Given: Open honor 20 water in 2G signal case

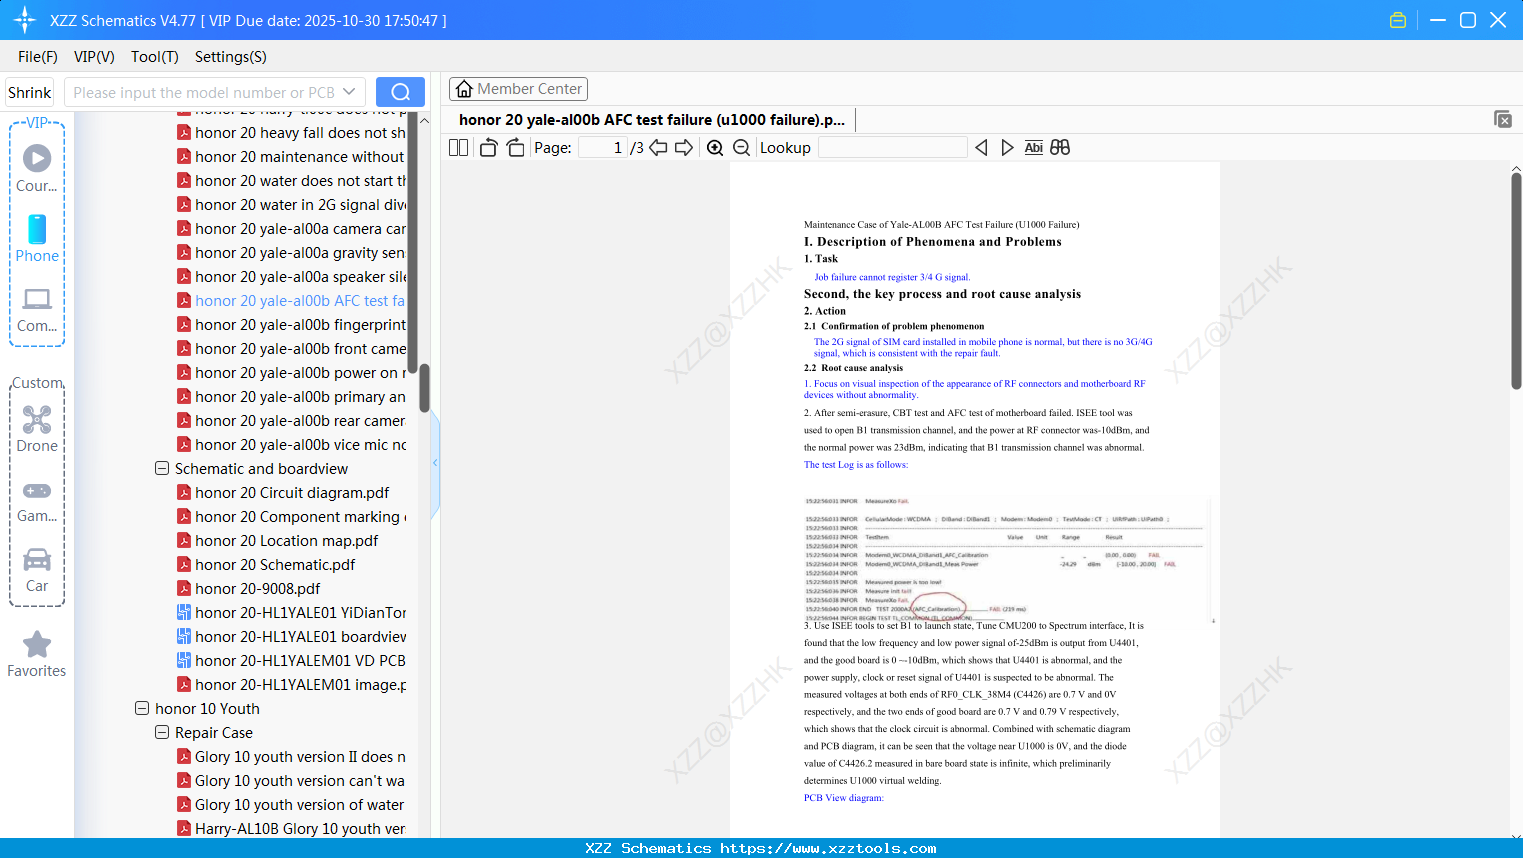Looking at the screenshot, I should [292, 205].
